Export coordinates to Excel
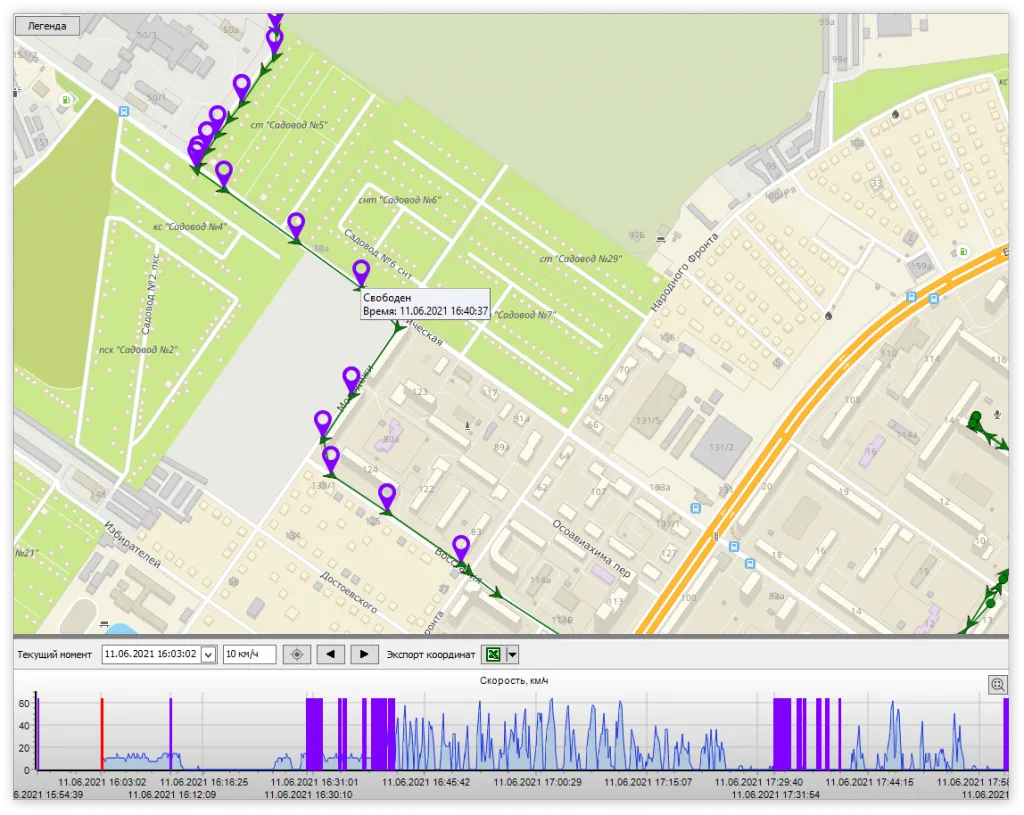This screenshot has width=1024, height=815. (x=493, y=654)
